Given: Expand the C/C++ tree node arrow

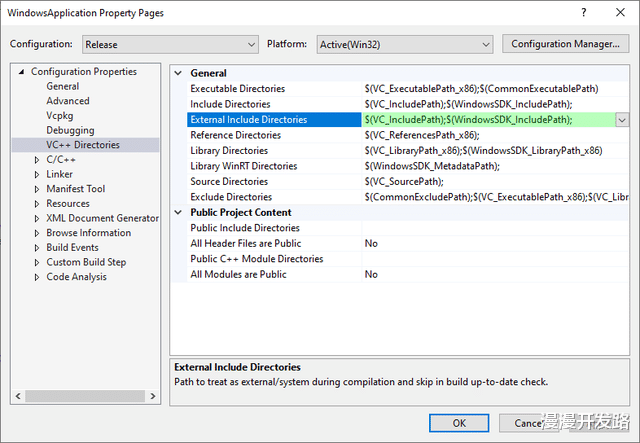Looking at the screenshot, I should (37, 160).
